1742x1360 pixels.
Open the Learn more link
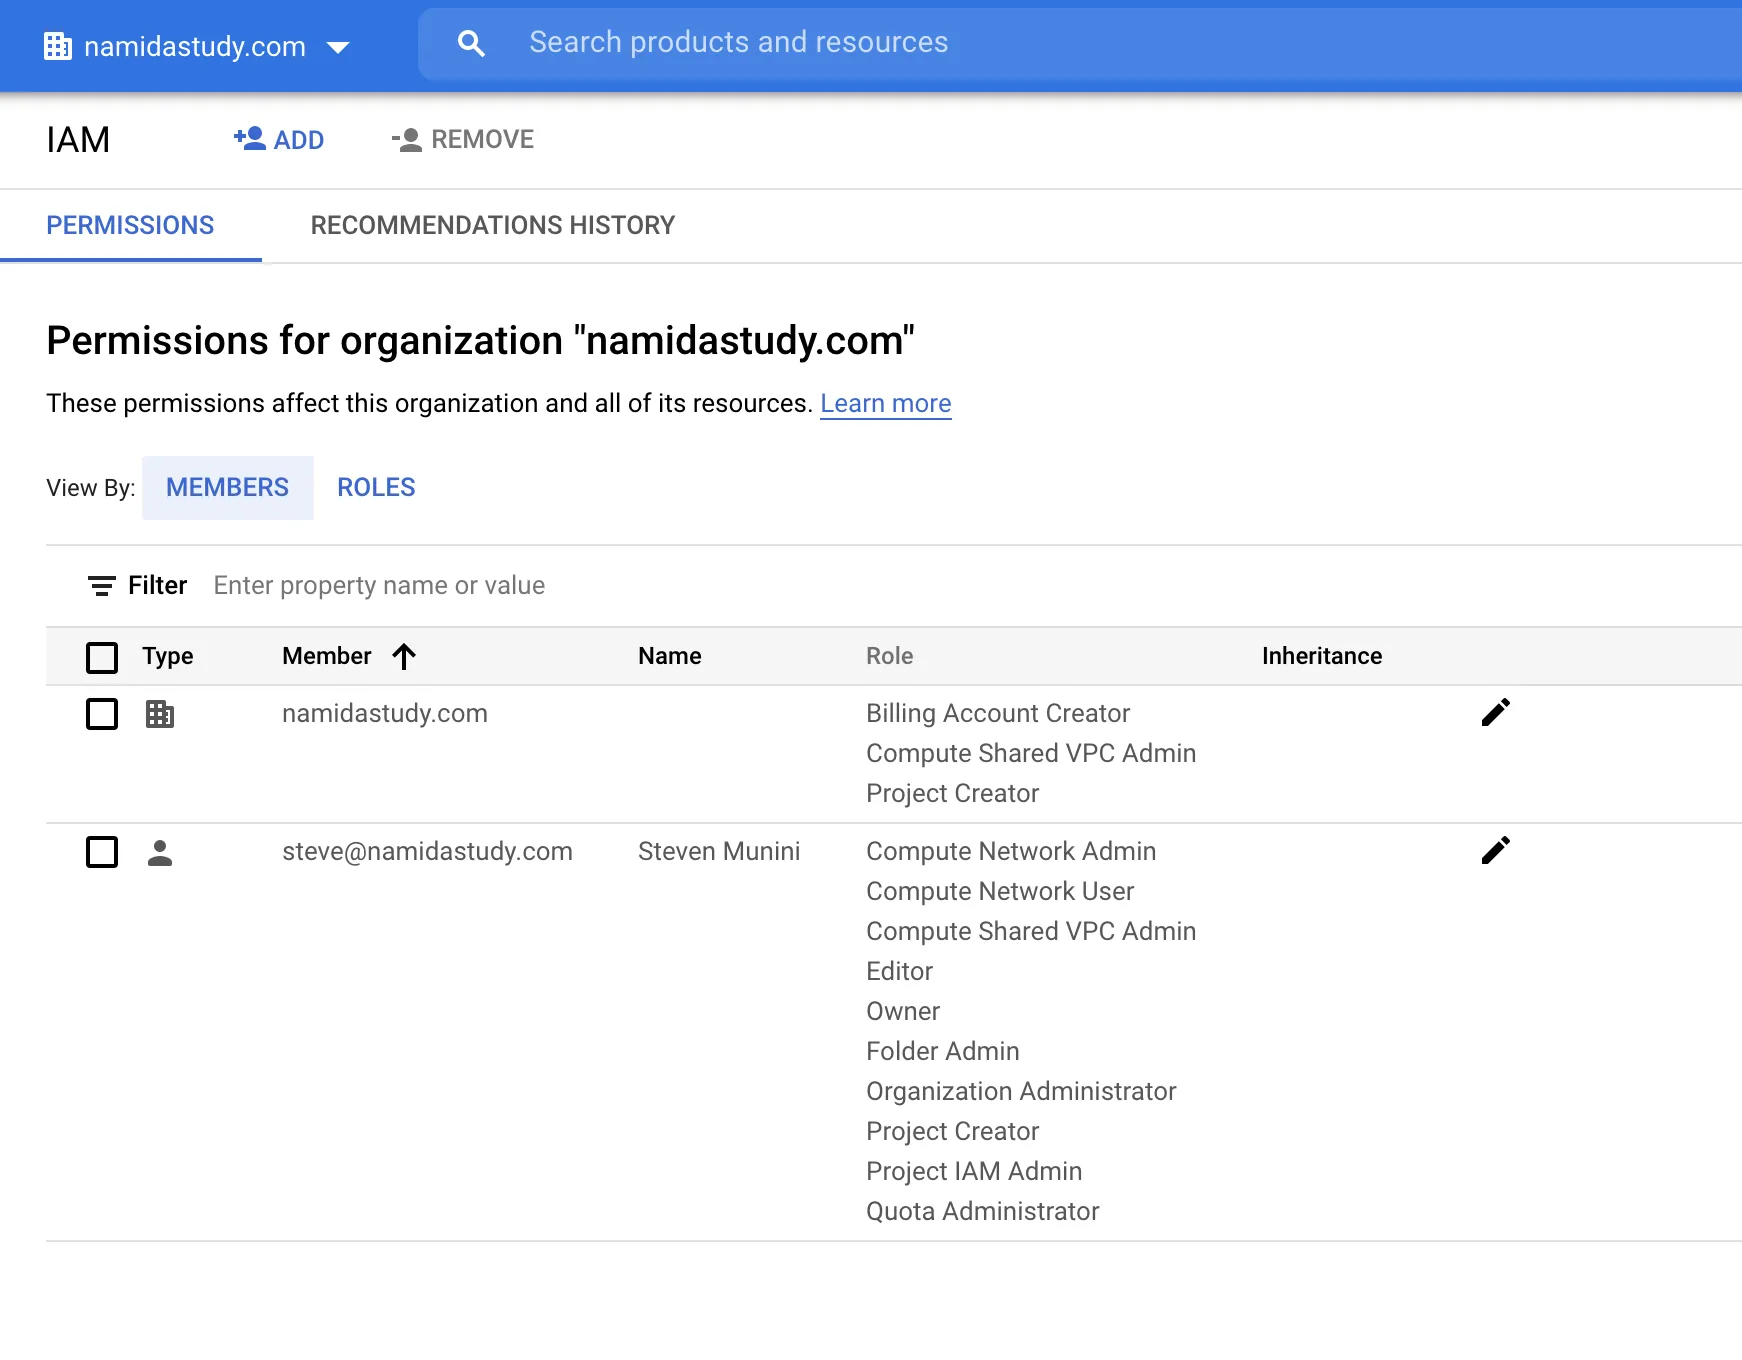[885, 403]
